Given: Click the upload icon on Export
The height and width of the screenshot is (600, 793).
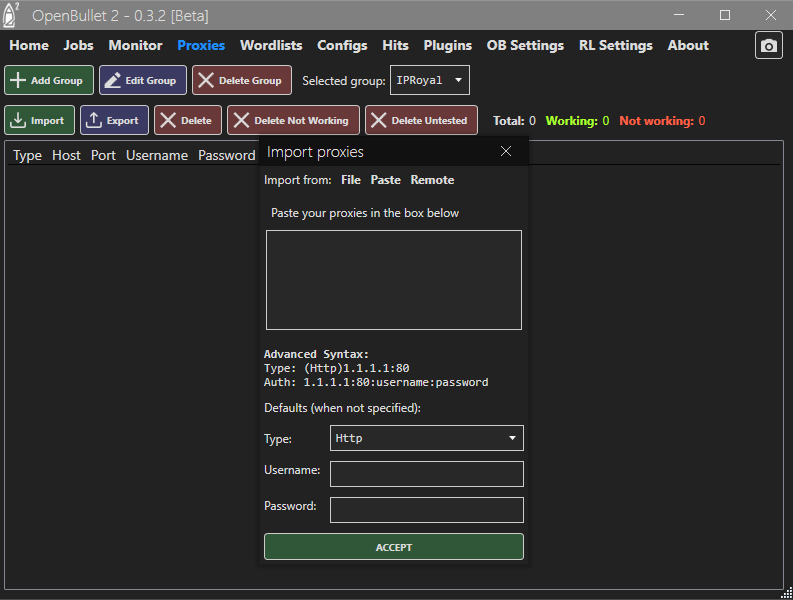Looking at the screenshot, I should (x=94, y=121).
